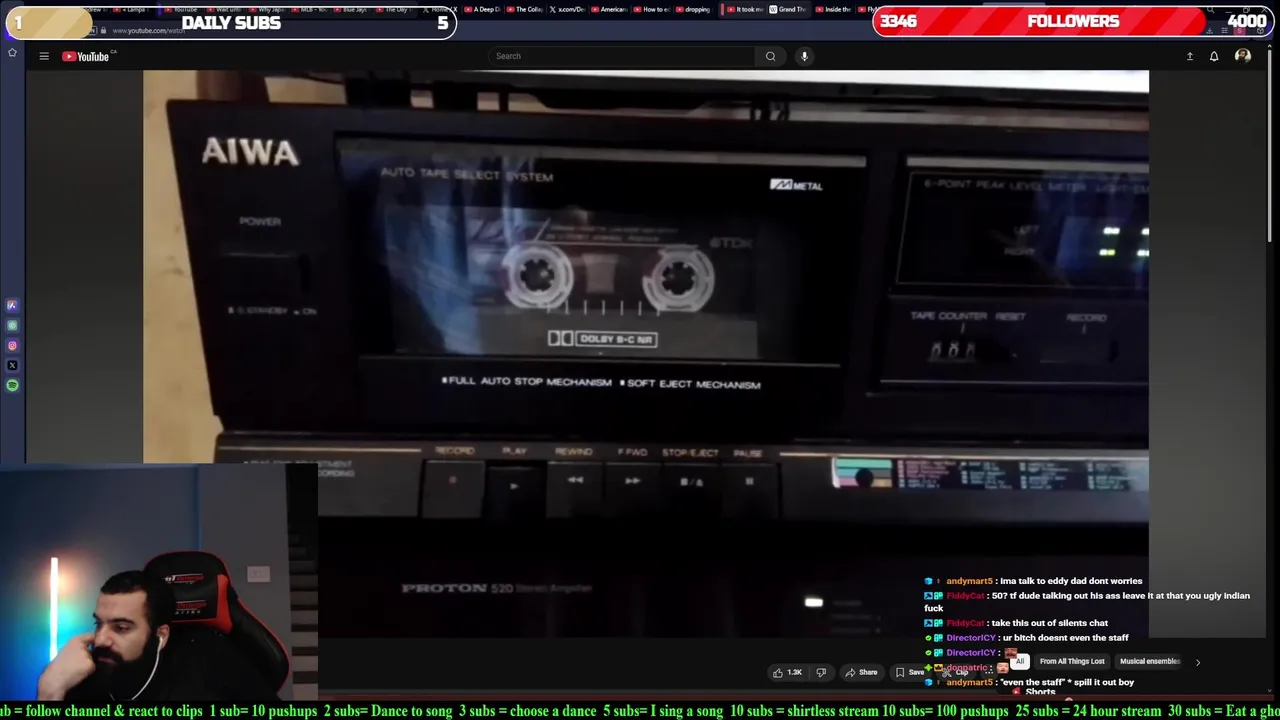
Task: Click the www.youtube.com address bar
Action: (148, 31)
